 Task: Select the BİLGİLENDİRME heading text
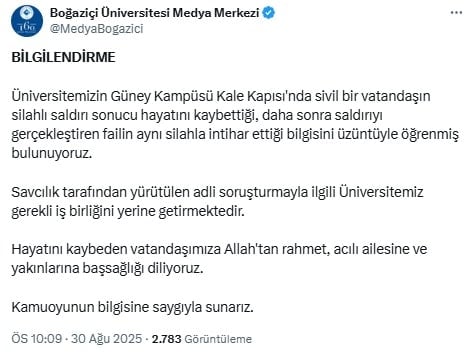pyautogui.click(x=63, y=57)
